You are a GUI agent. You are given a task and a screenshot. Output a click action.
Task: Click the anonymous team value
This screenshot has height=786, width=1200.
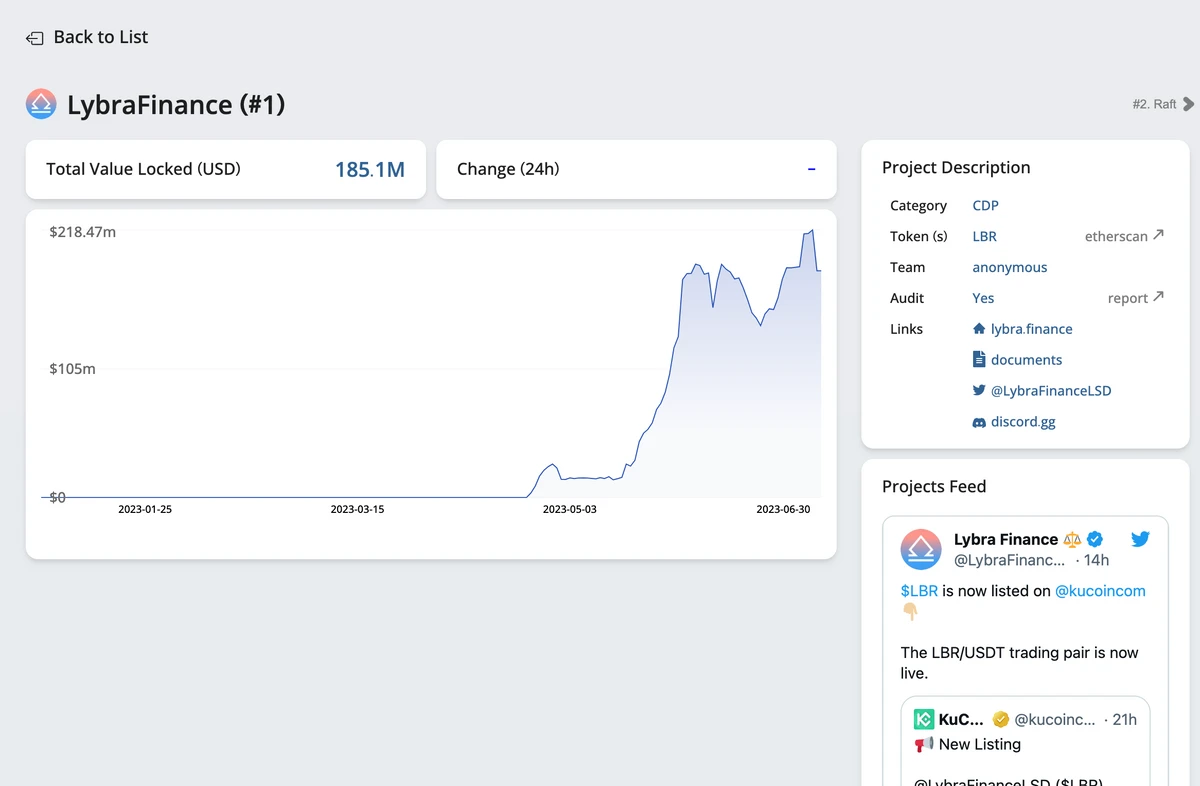[1010, 267]
